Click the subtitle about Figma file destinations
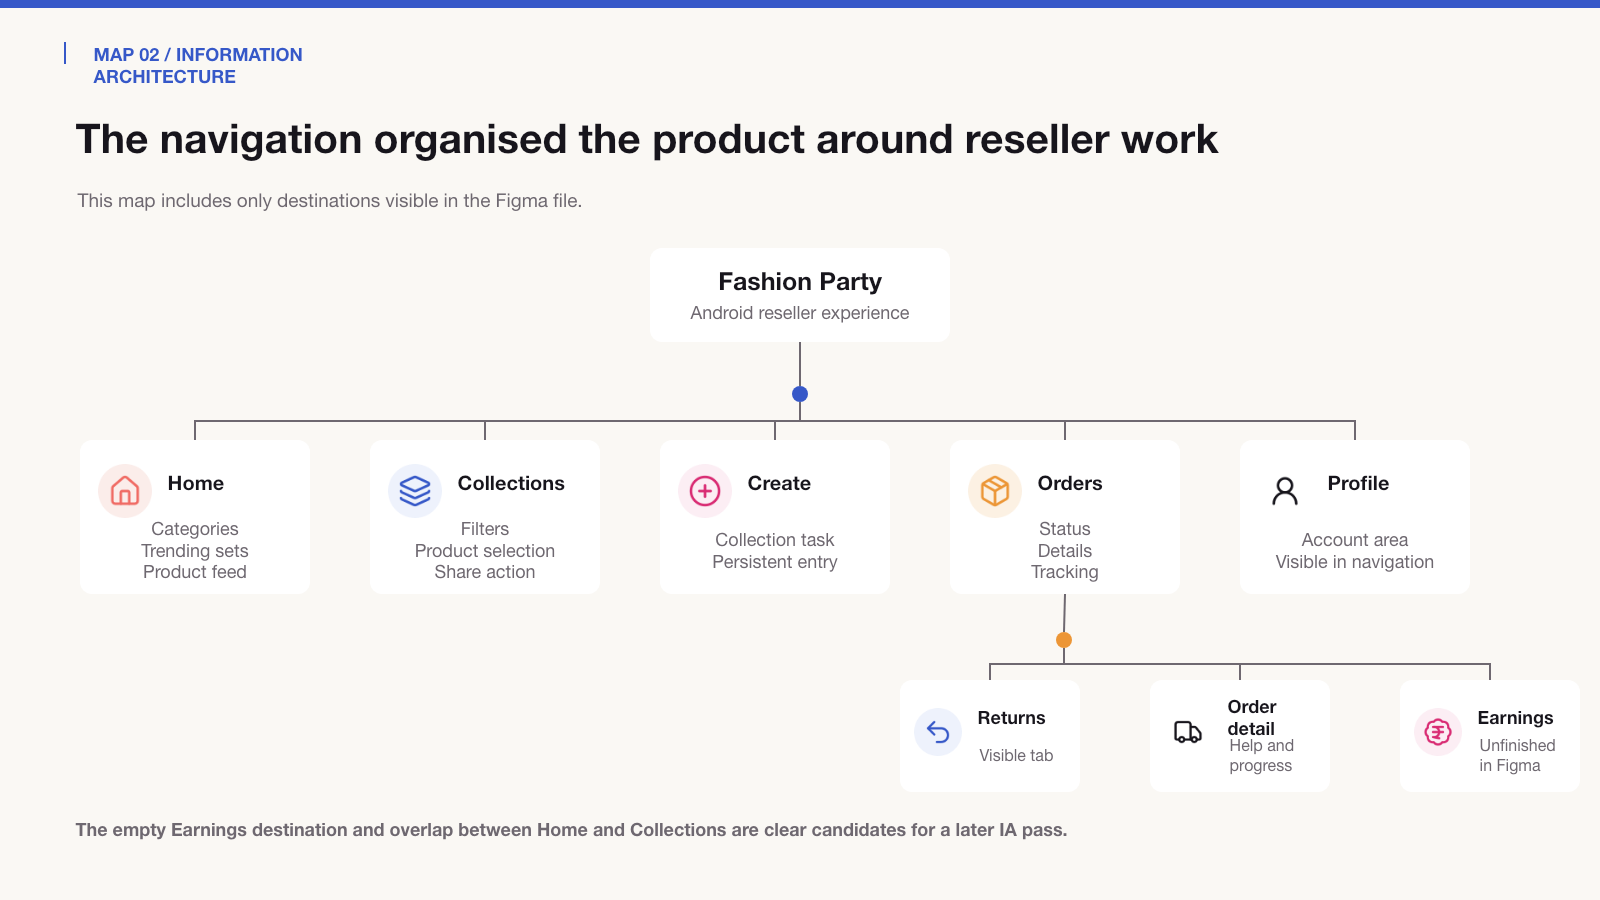 click(x=330, y=201)
